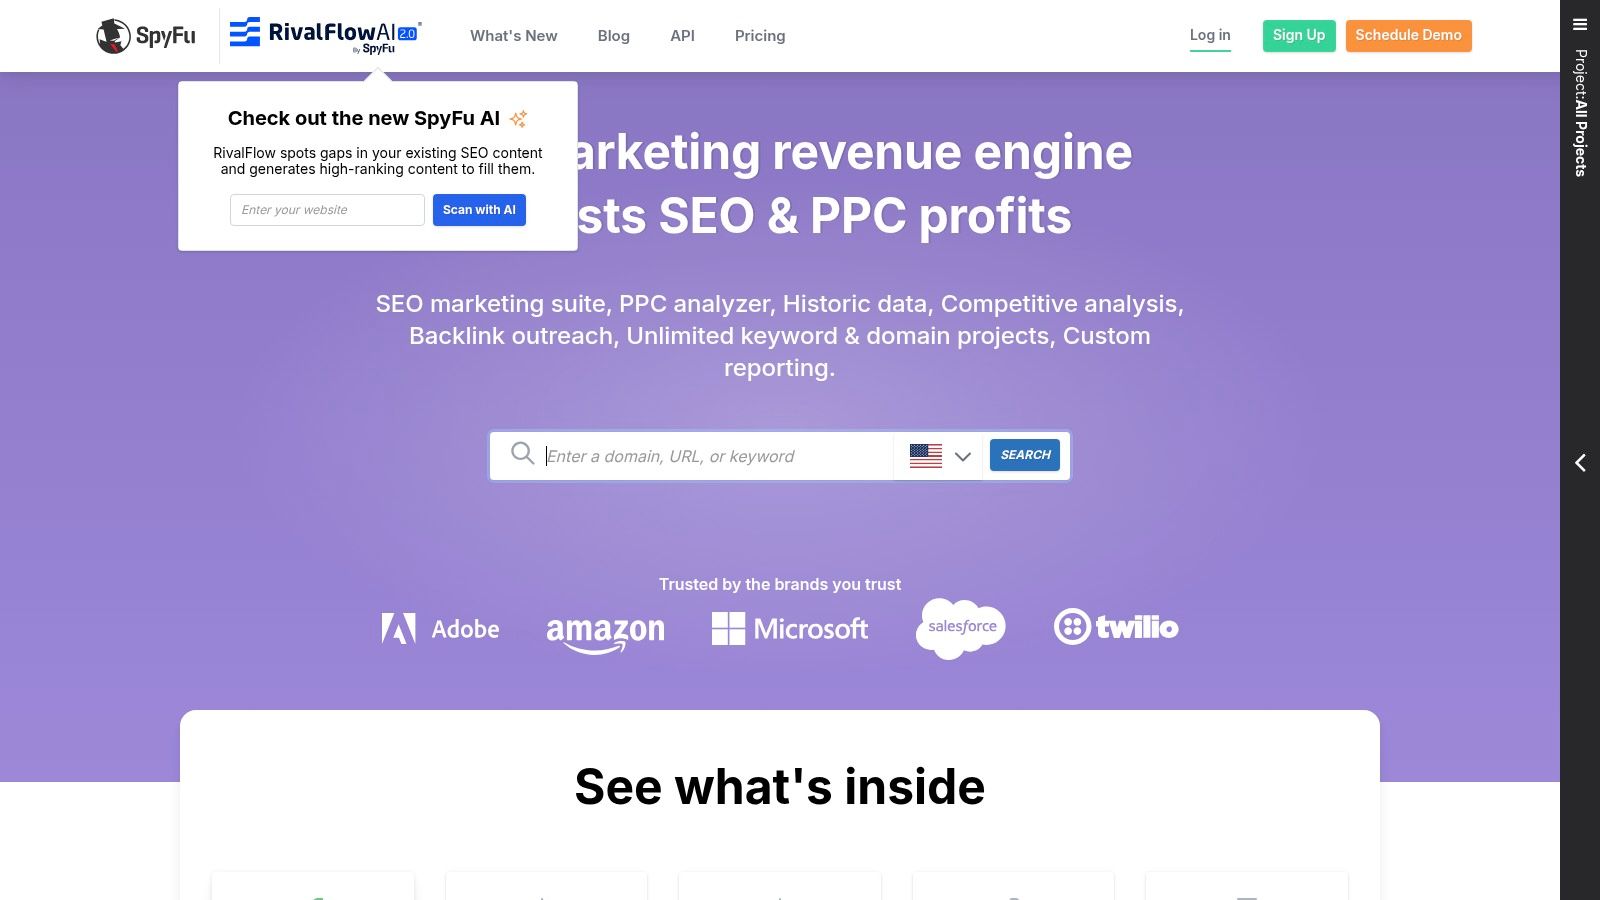Click the Scan with AI button

coord(479,210)
